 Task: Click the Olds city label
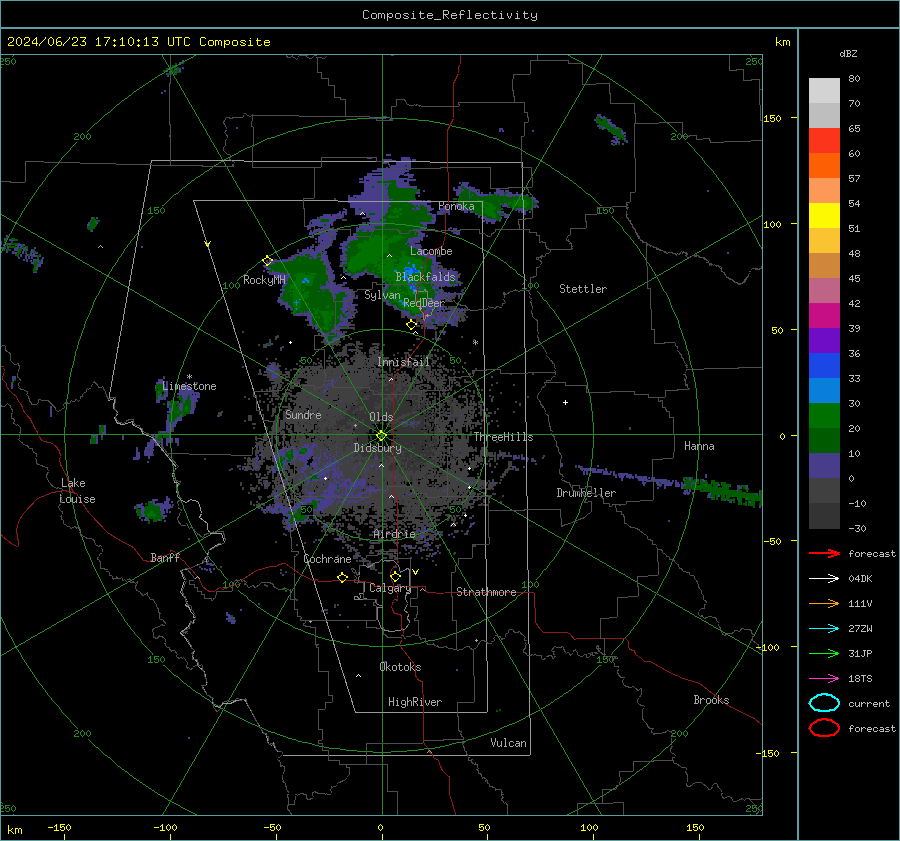(x=381, y=417)
